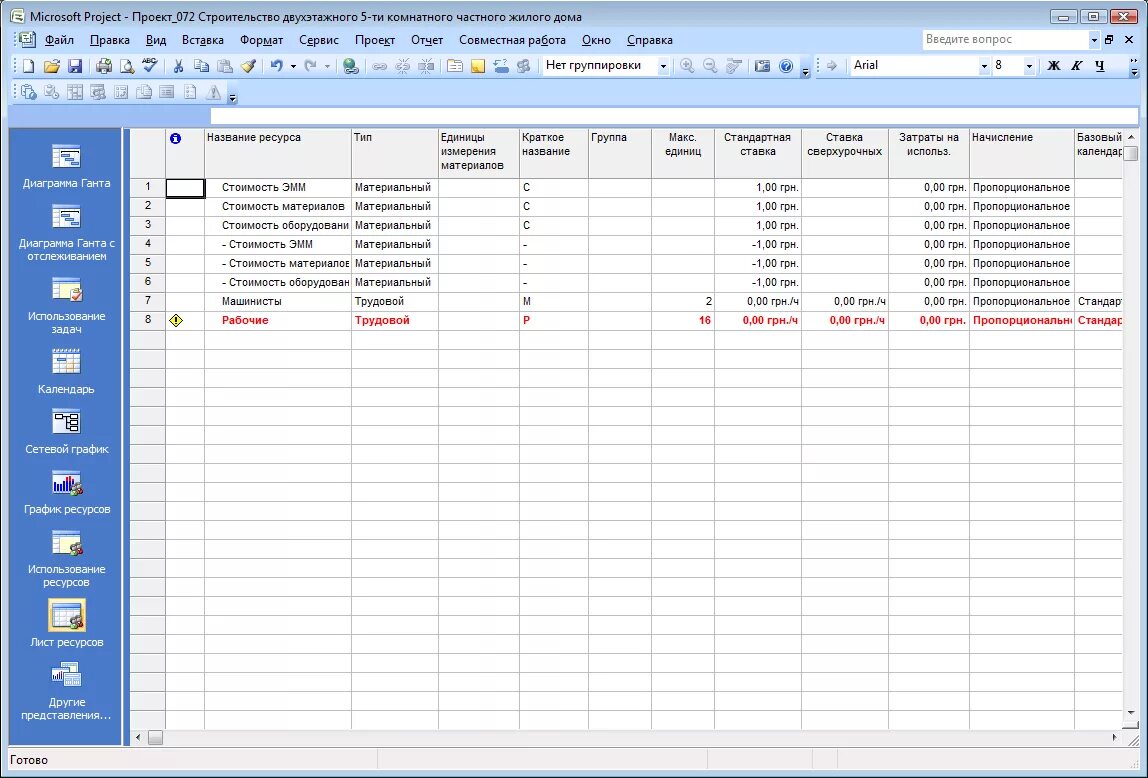This screenshot has width=1148, height=778.
Task: Open the Task Usage view
Action: click(66, 307)
